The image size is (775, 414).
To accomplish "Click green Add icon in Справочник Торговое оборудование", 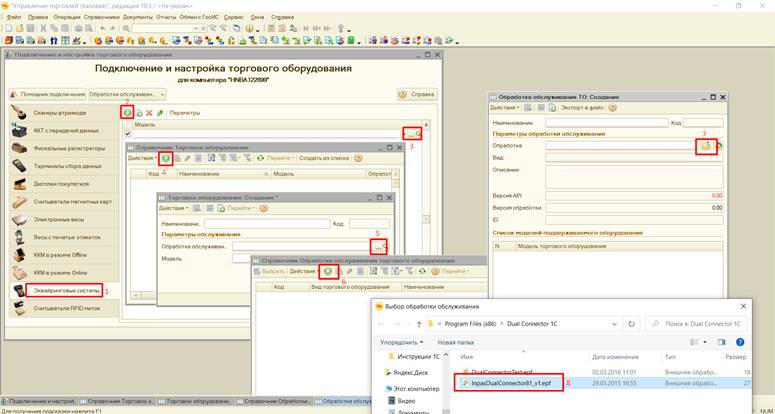I will (x=165, y=158).
